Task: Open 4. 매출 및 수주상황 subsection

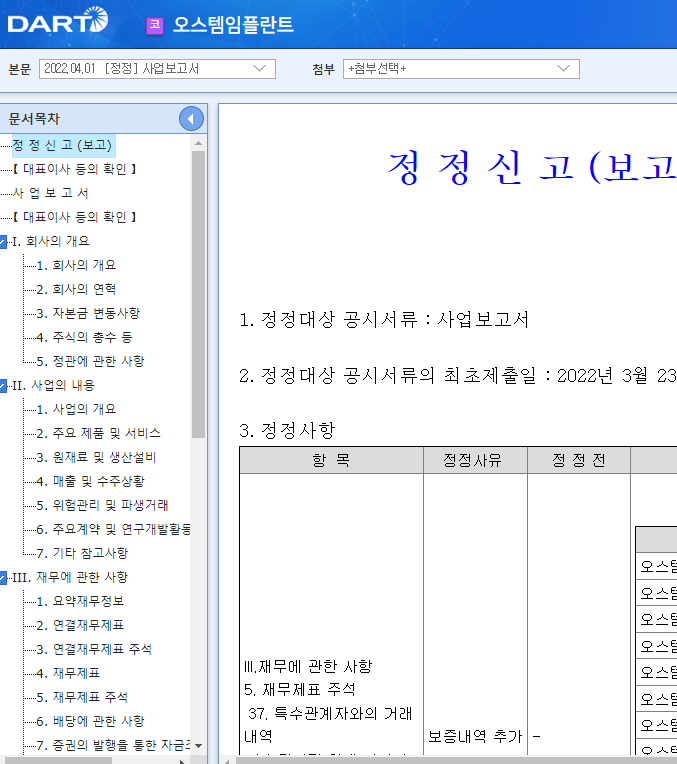Action: click(x=90, y=481)
